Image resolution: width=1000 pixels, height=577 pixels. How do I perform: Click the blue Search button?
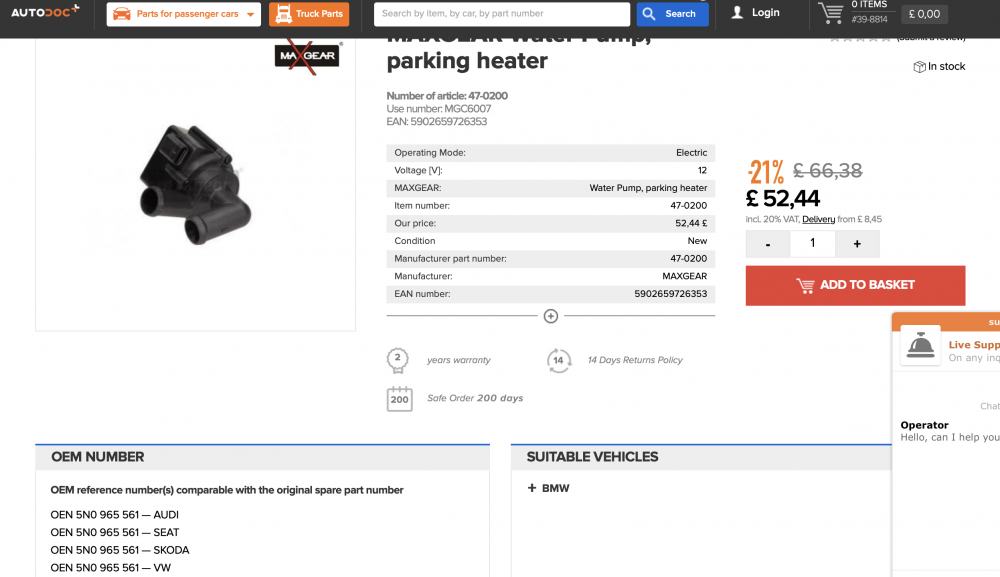pos(672,14)
